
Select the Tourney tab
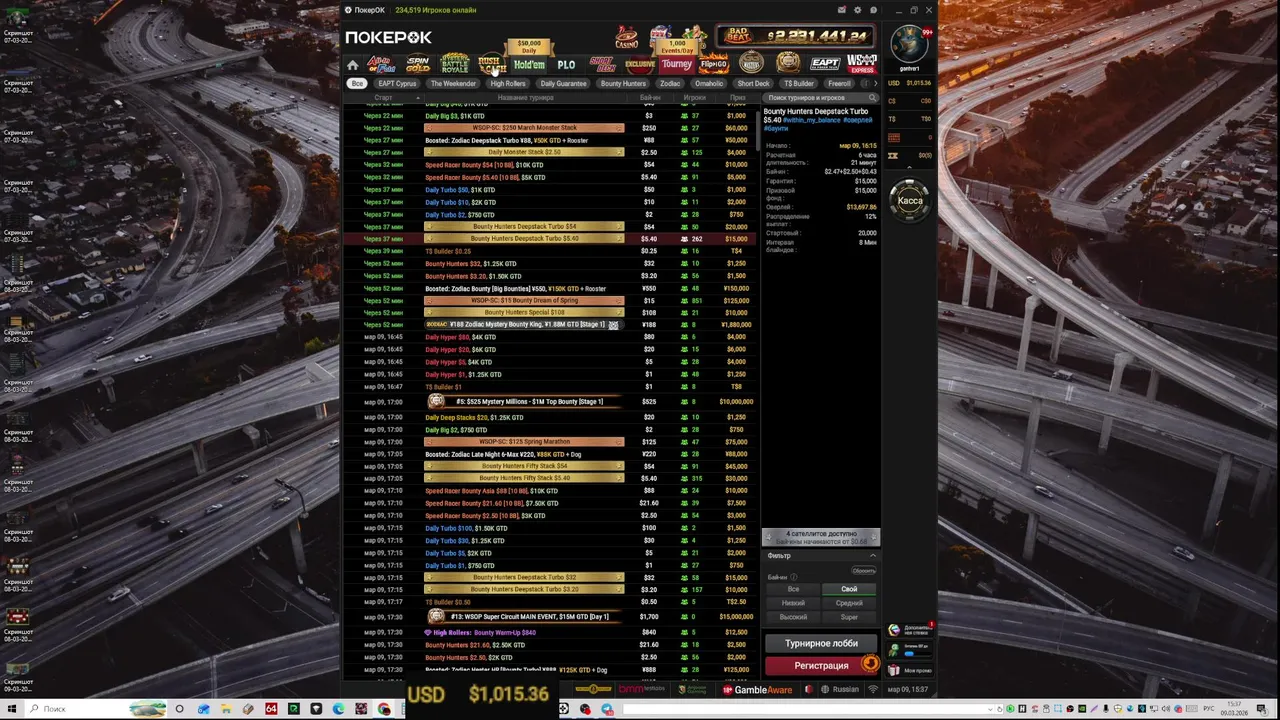(x=676, y=64)
